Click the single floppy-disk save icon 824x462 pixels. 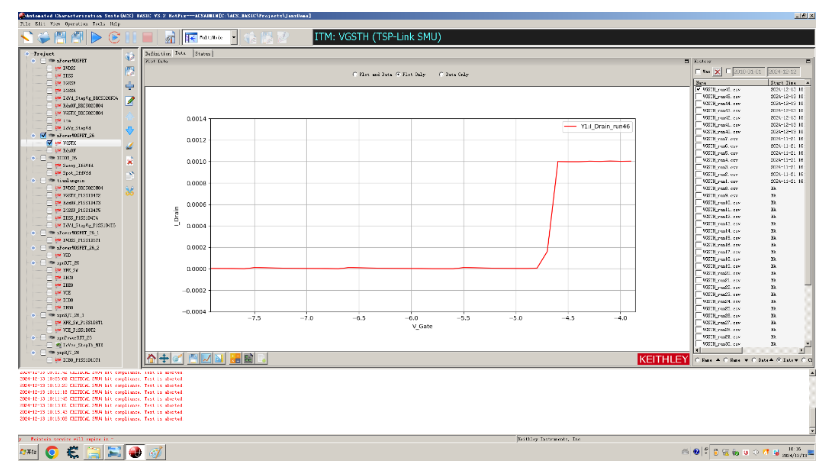click(x=61, y=37)
